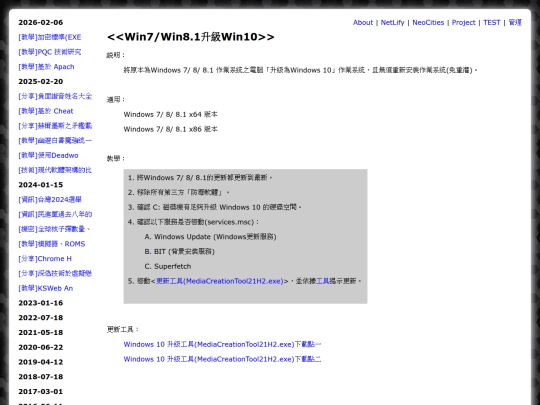Open the ROMS tutorial sidebar link
Image resolution: width=540 pixels, height=405 pixels.
[52, 244]
